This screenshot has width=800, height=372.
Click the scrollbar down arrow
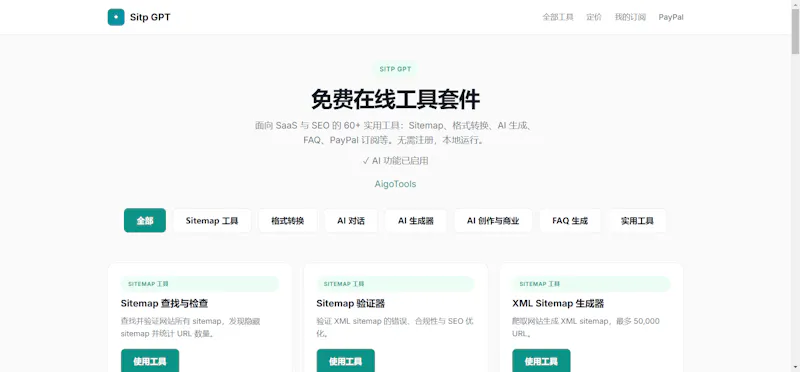tap(795, 367)
